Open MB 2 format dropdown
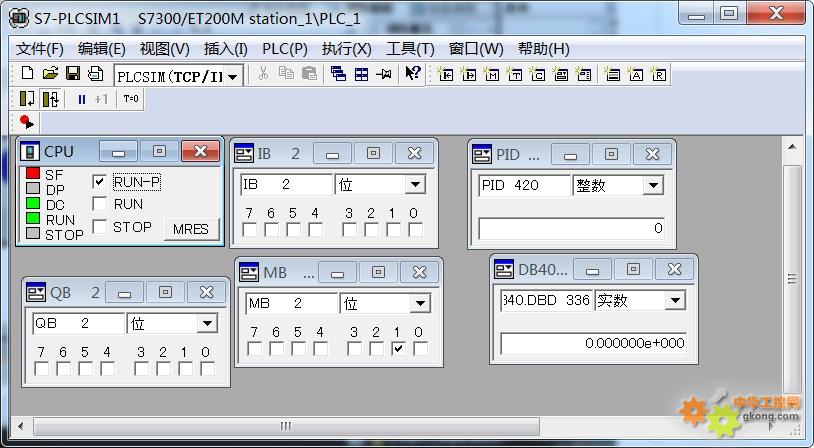 [420, 303]
